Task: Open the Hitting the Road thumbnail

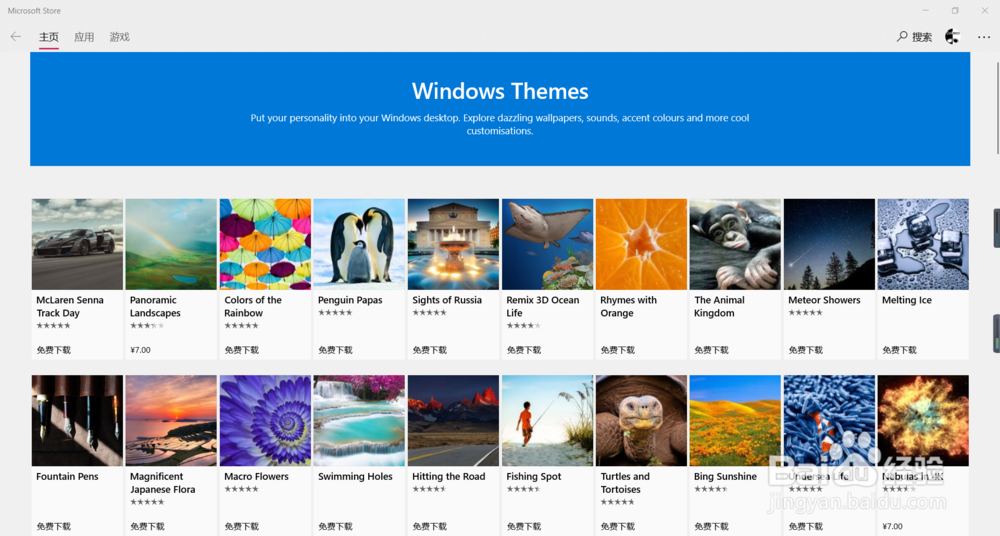Action: coord(453,421)
